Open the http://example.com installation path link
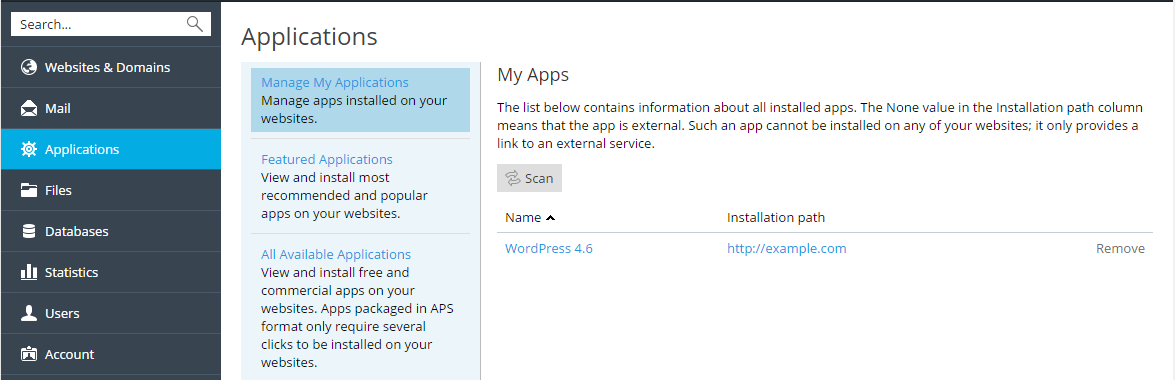Image resolution: width=1175 pixels, height=380 pixels. point(787,248)
